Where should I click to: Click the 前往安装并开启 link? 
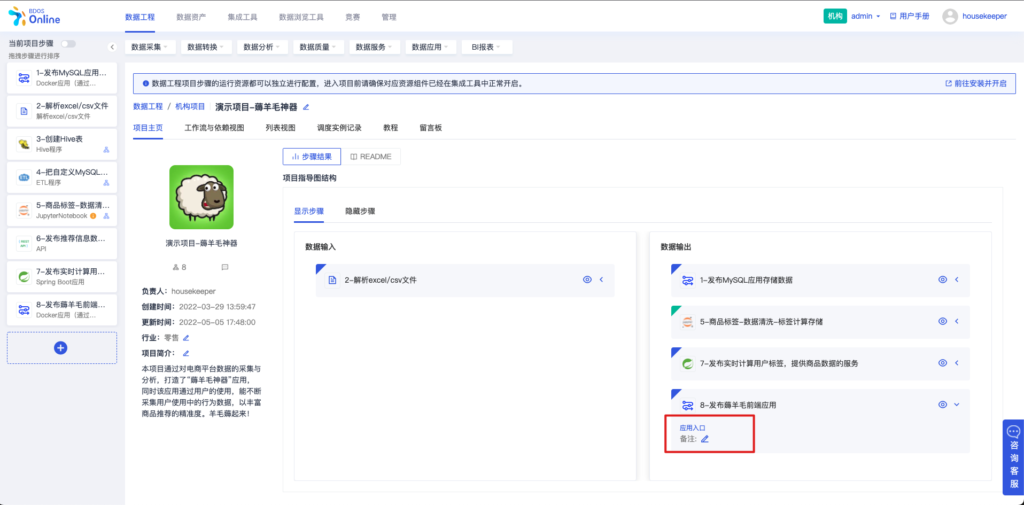976,84
